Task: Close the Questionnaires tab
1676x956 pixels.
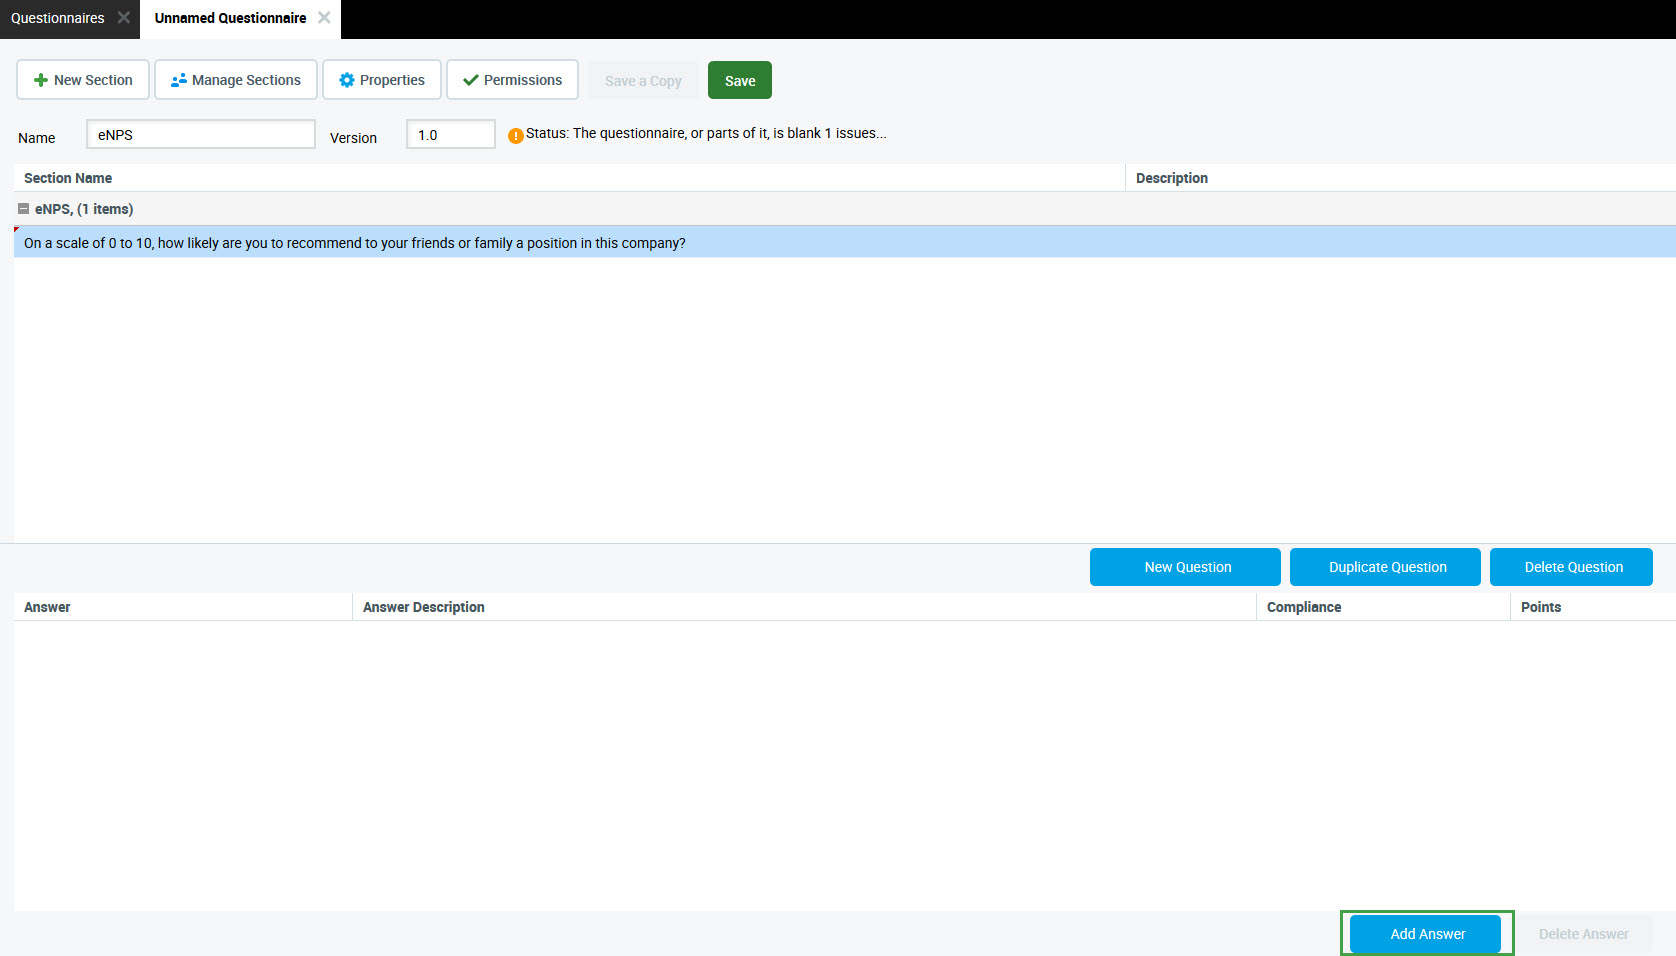Action: point(124,18)
